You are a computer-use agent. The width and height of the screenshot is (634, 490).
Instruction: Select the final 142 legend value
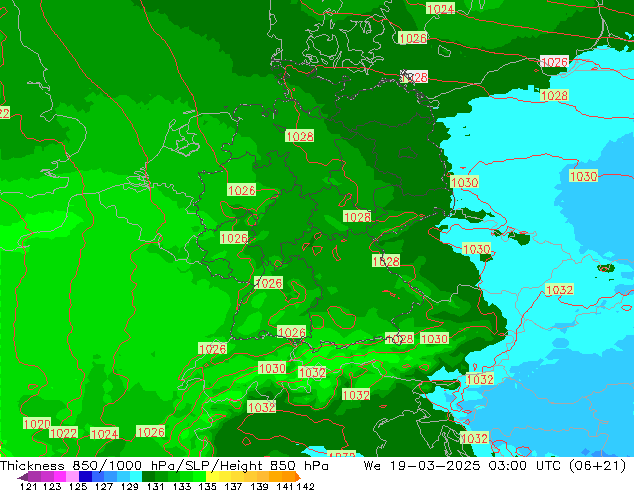(x=306, y=486)
